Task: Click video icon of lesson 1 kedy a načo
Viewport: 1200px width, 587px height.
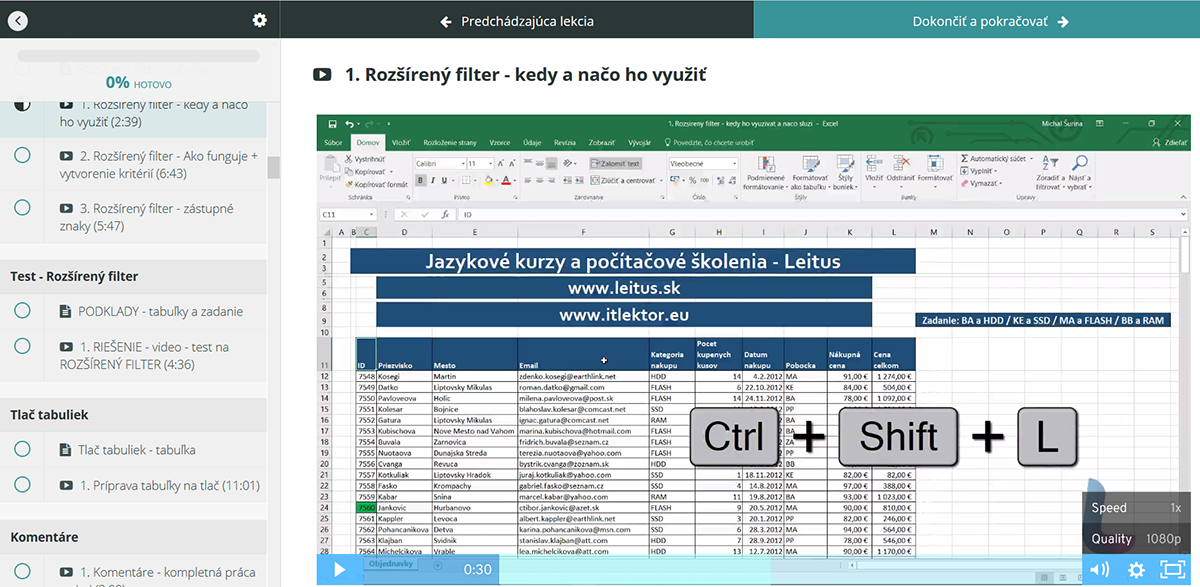Action: point(66,104)
